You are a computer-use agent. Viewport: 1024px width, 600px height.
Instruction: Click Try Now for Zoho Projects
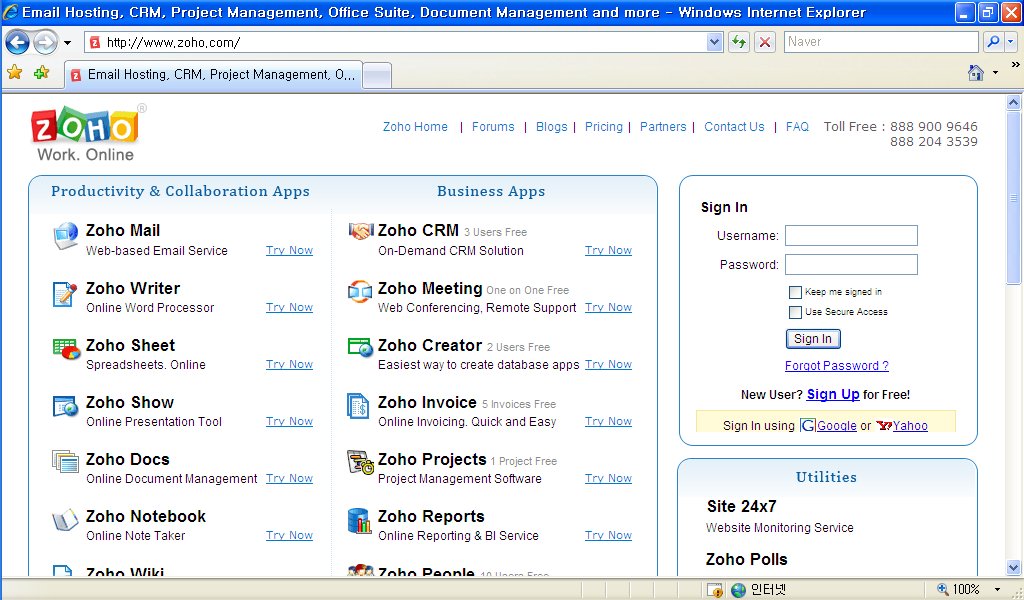click(608, 478)
